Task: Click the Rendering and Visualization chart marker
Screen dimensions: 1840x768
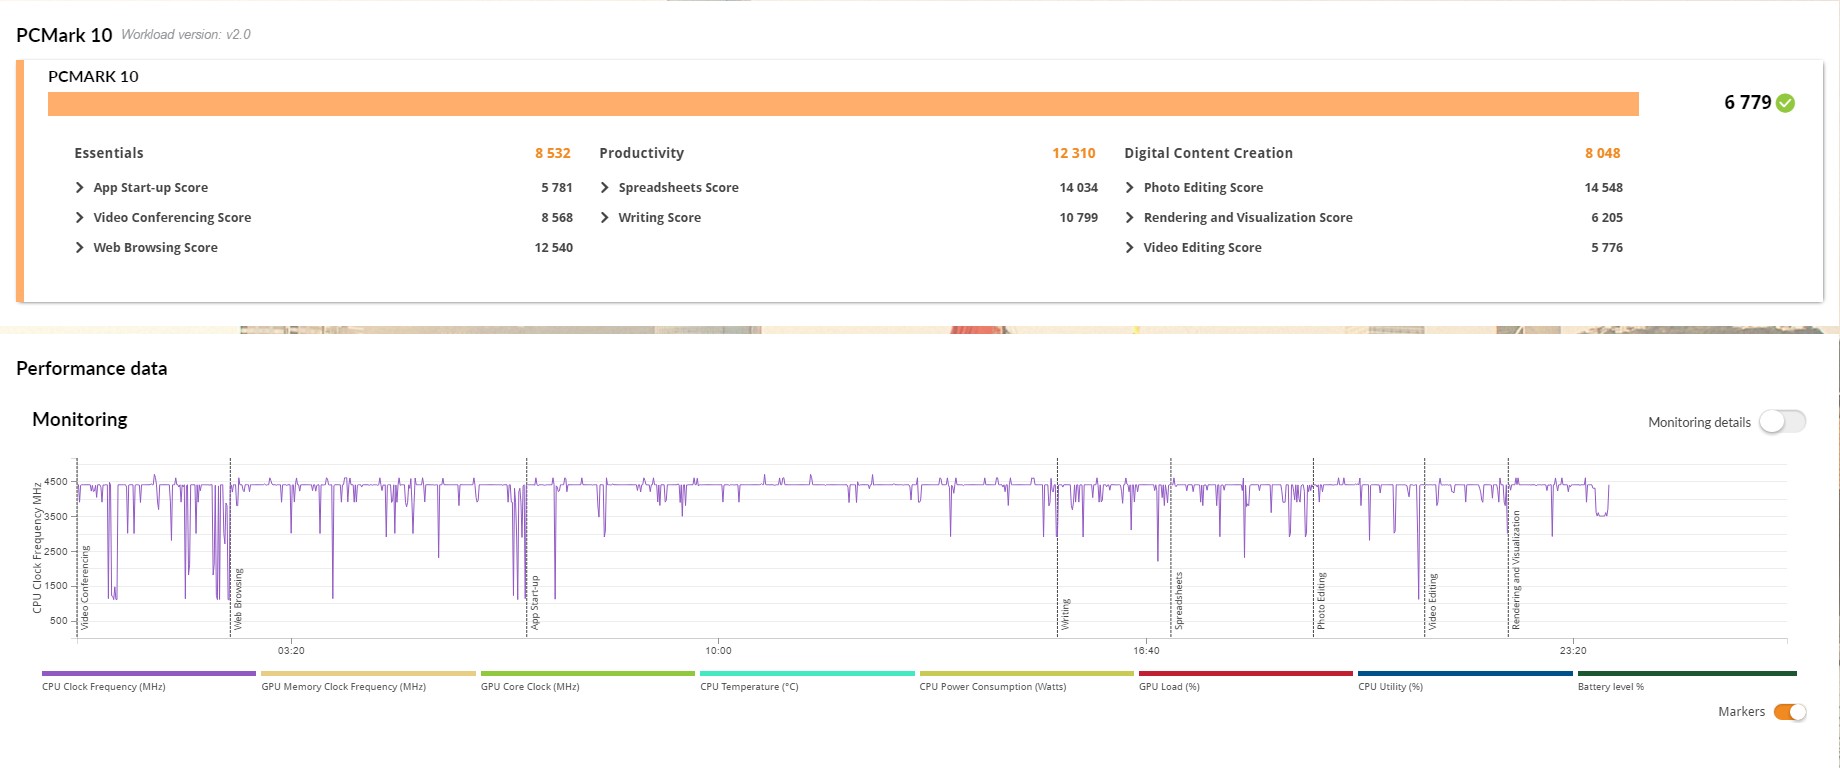Action: (x=1516, y=570)
